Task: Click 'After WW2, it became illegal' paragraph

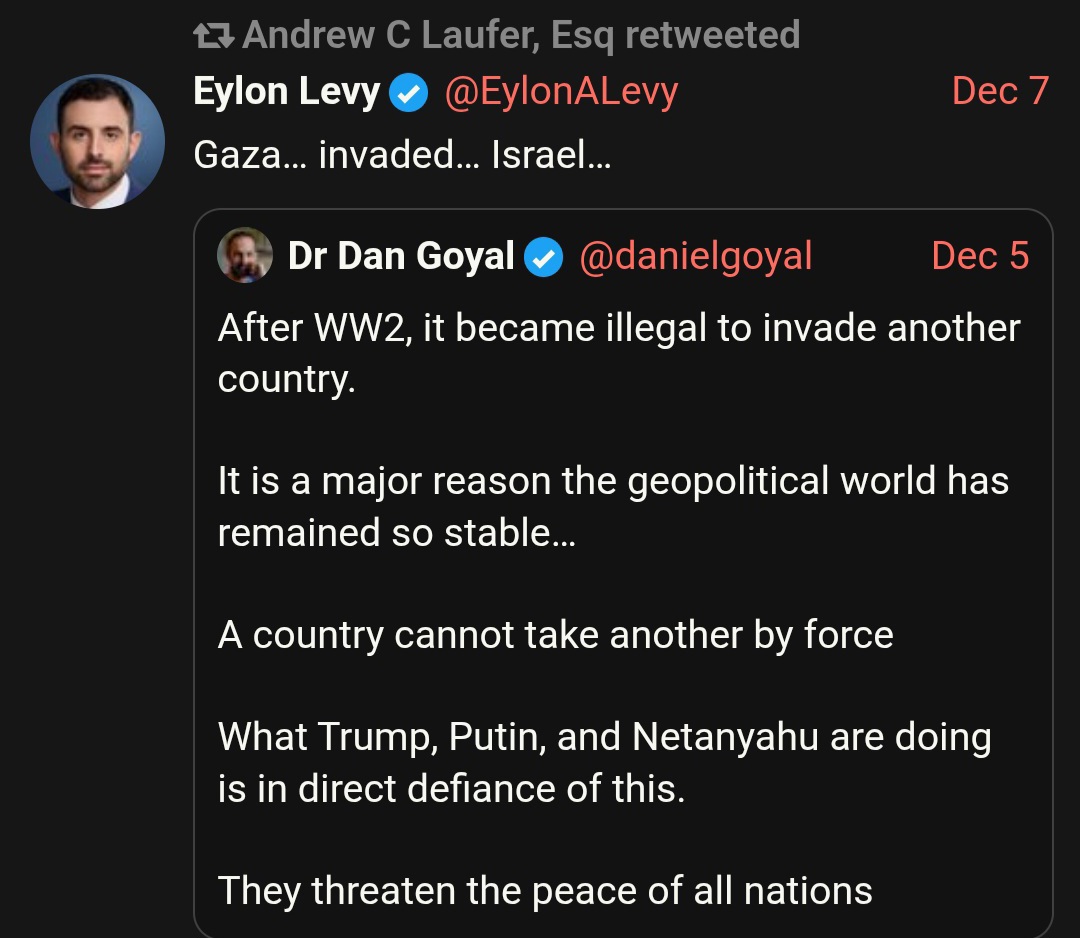Action: tap(619, 353)
